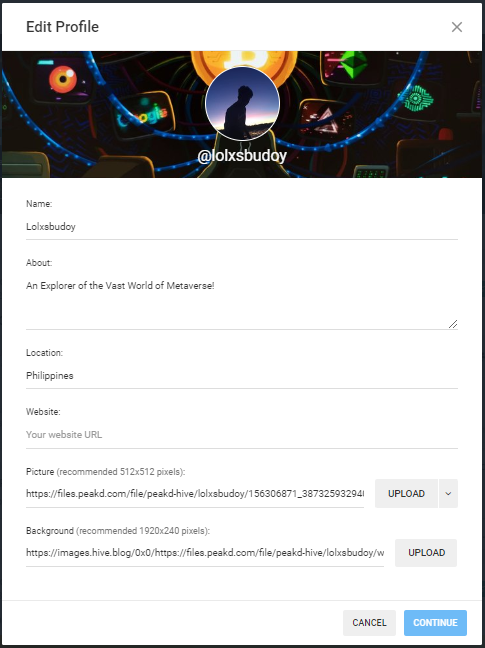Focus the Picture URL input field
The height and width of the screenshot is (648, 485).
click(x=195, y=494)
